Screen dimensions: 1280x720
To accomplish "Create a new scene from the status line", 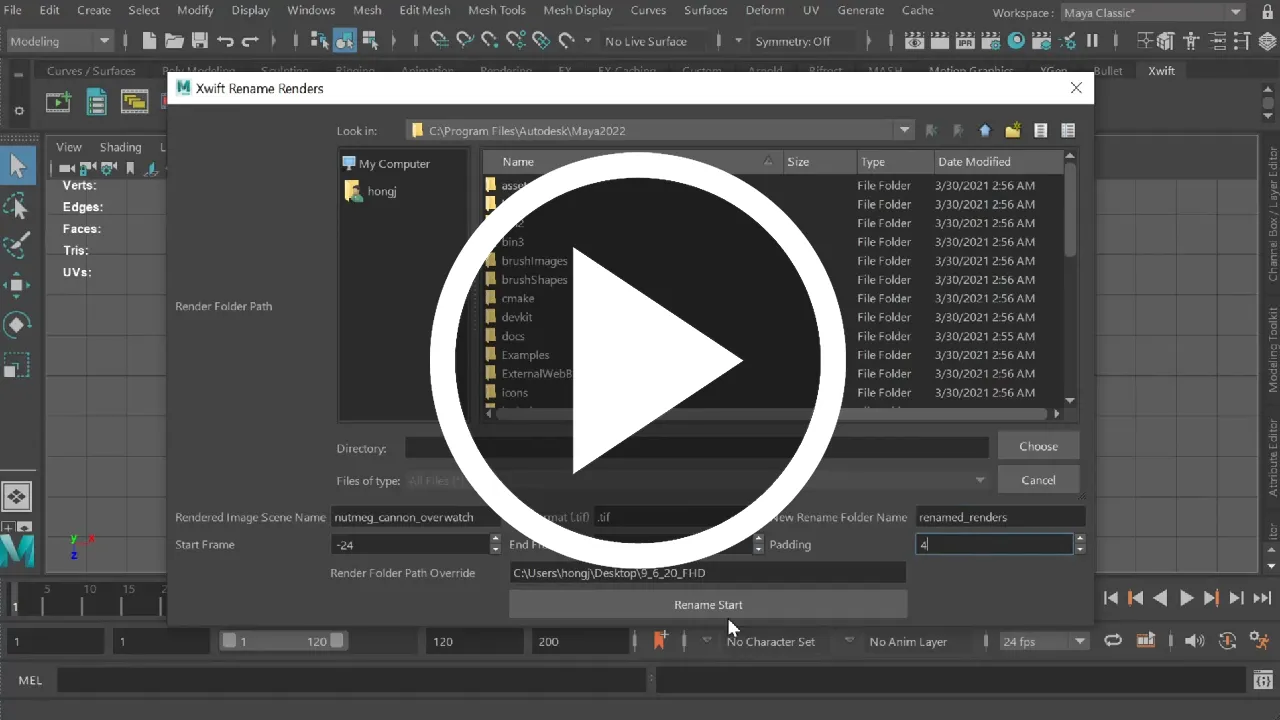I will pos(149,41).
